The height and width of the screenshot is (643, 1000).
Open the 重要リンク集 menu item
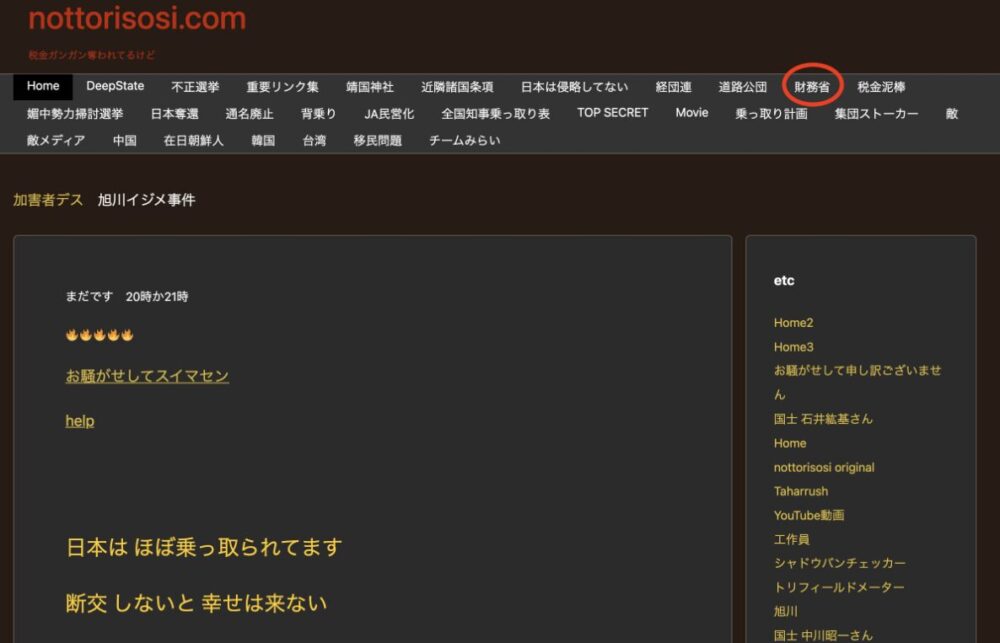[x=282, y=88]
